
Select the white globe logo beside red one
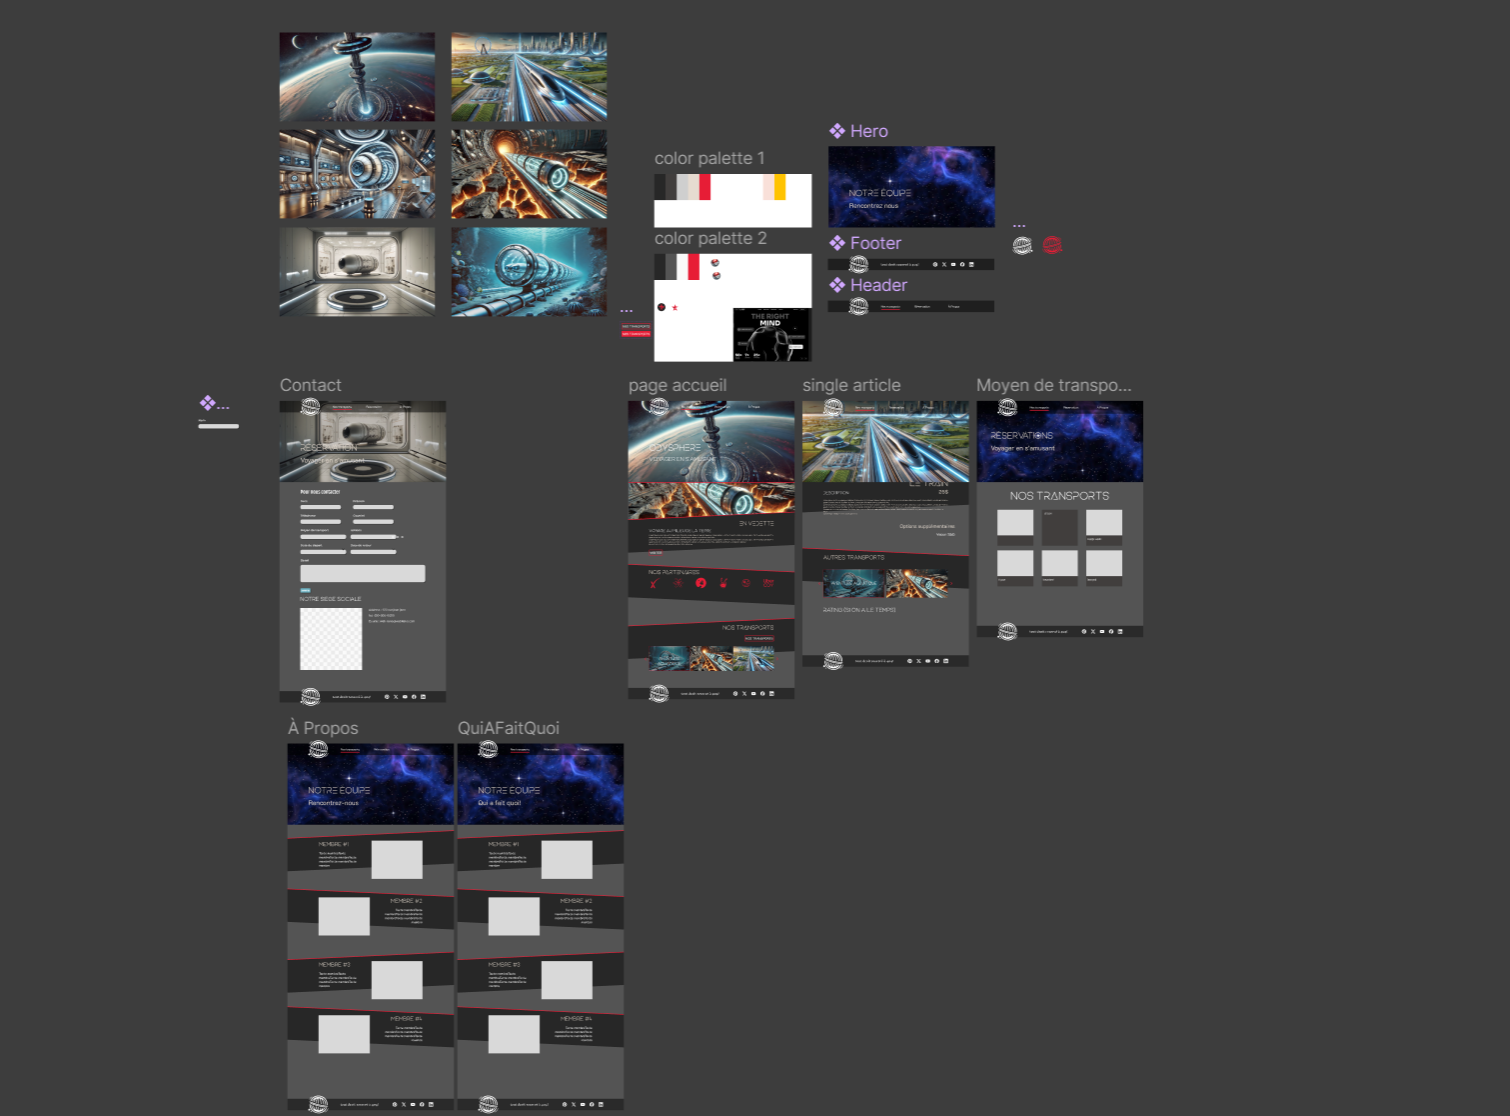(x=1022, y=245)
